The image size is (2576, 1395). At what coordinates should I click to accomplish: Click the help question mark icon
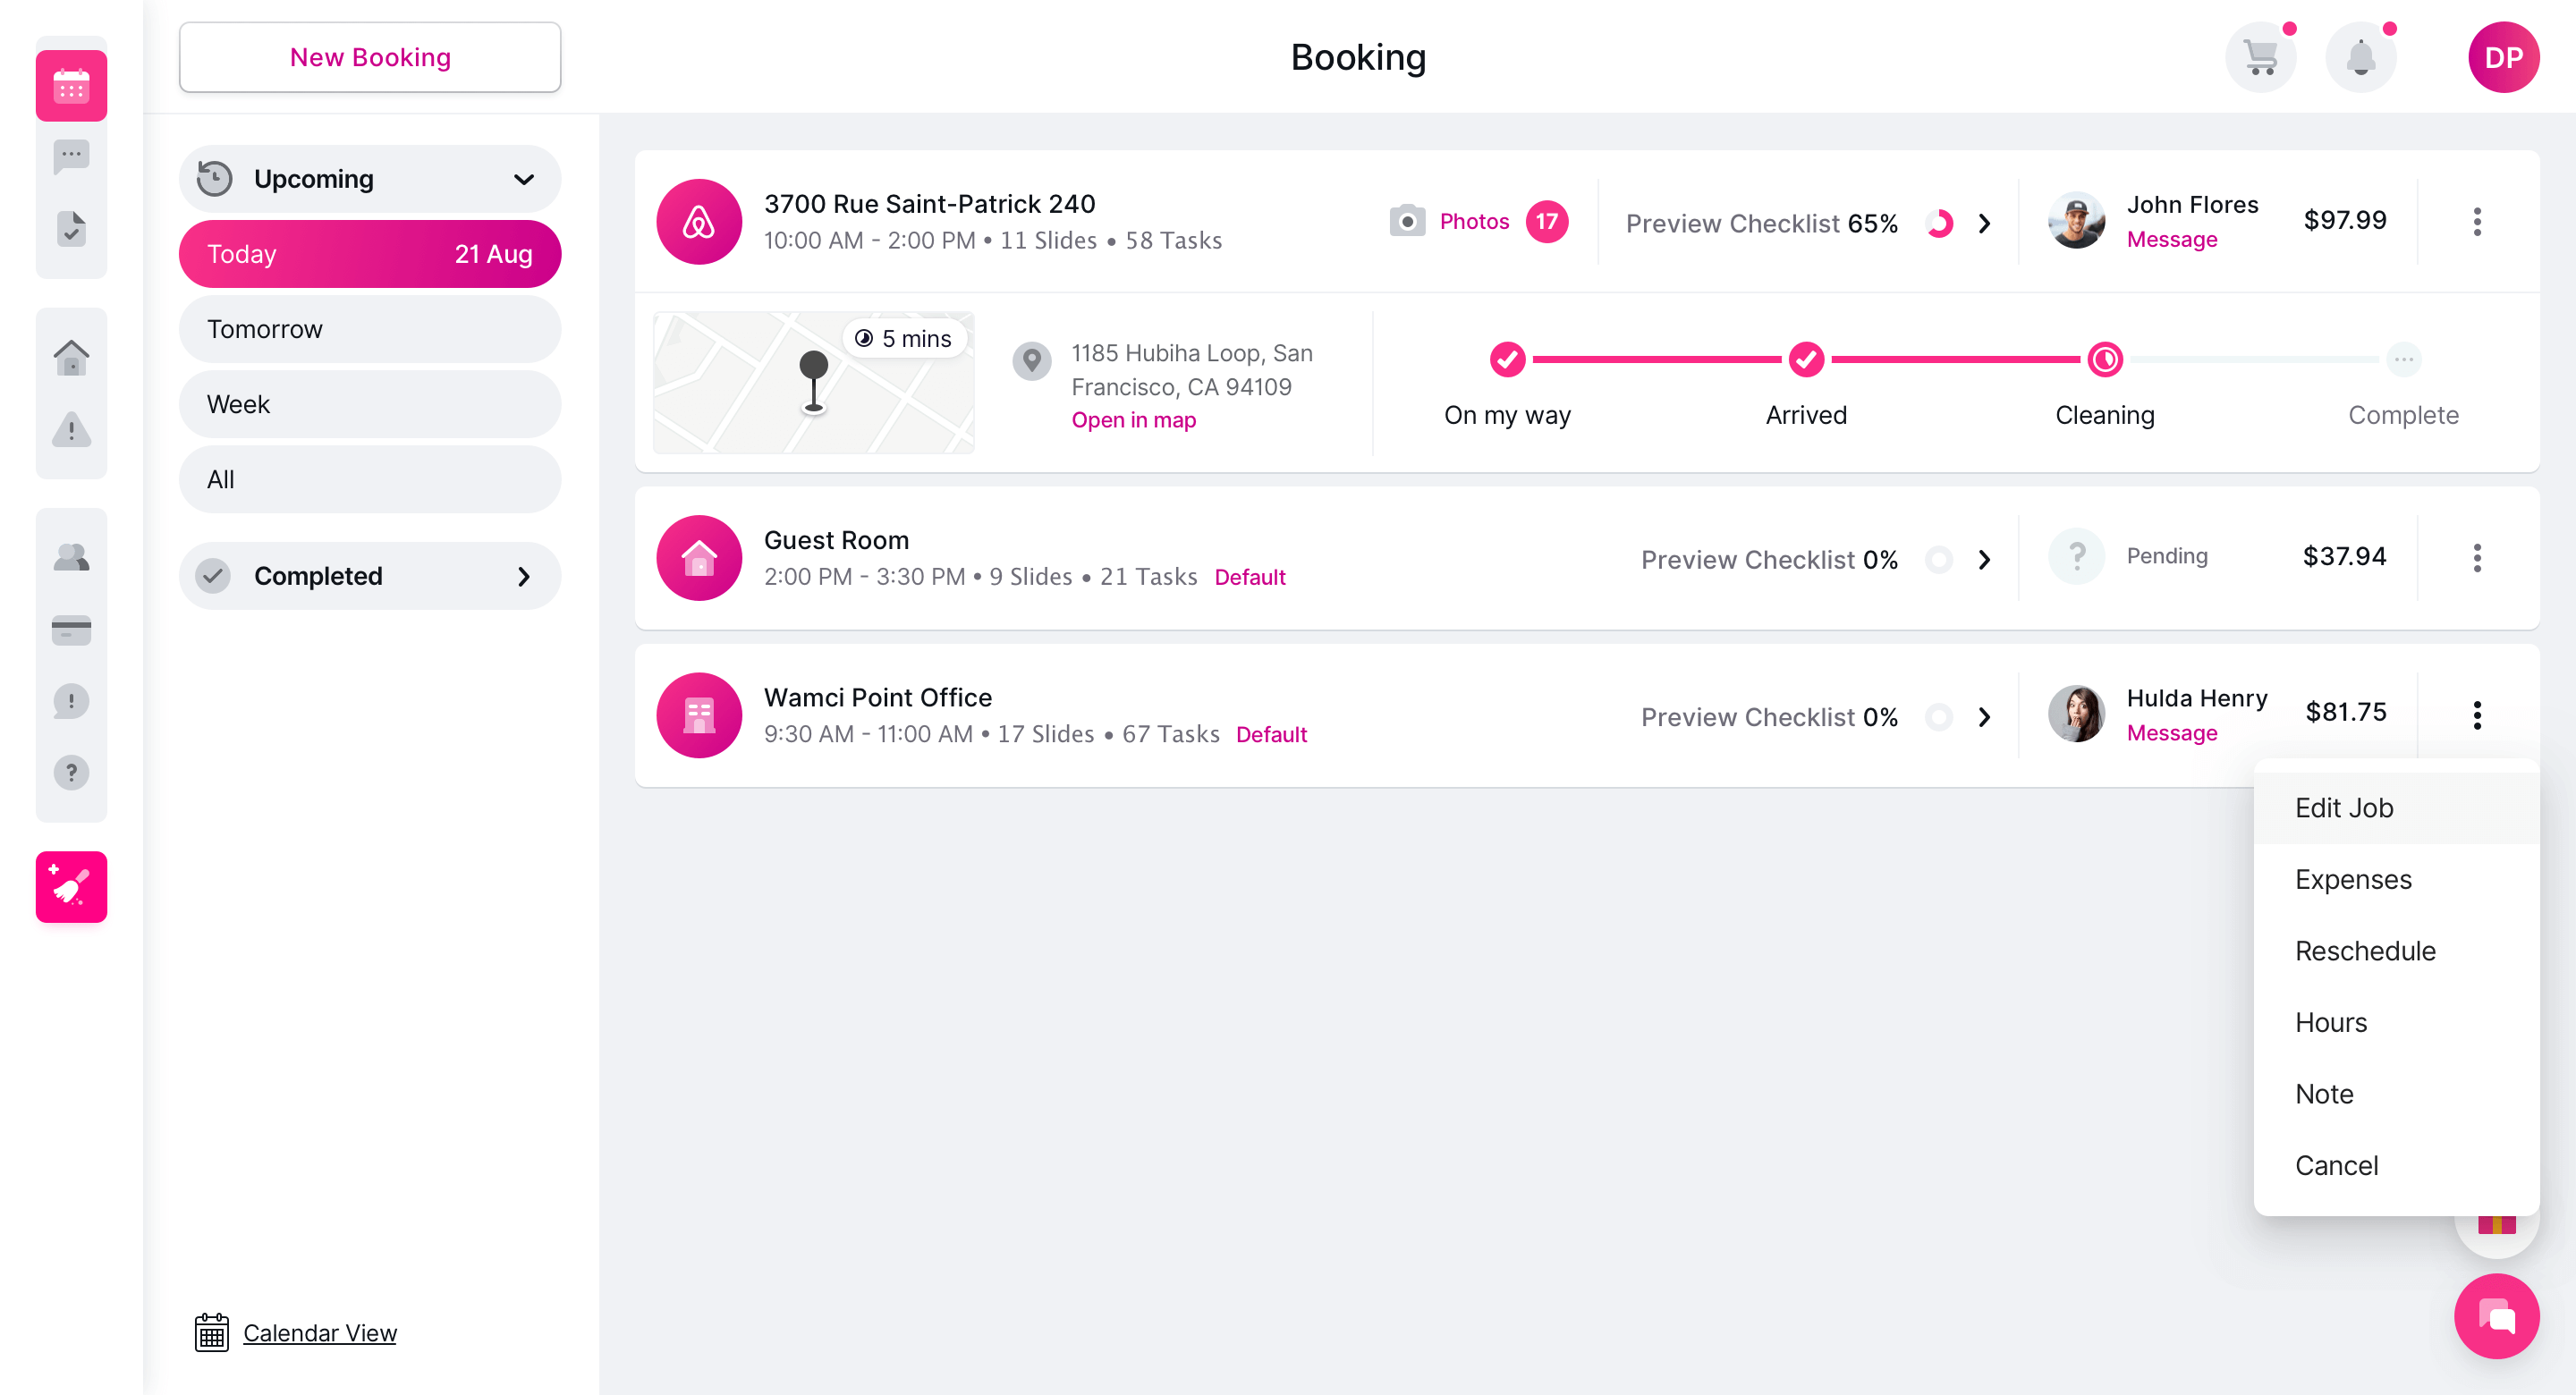pos(71,771)
